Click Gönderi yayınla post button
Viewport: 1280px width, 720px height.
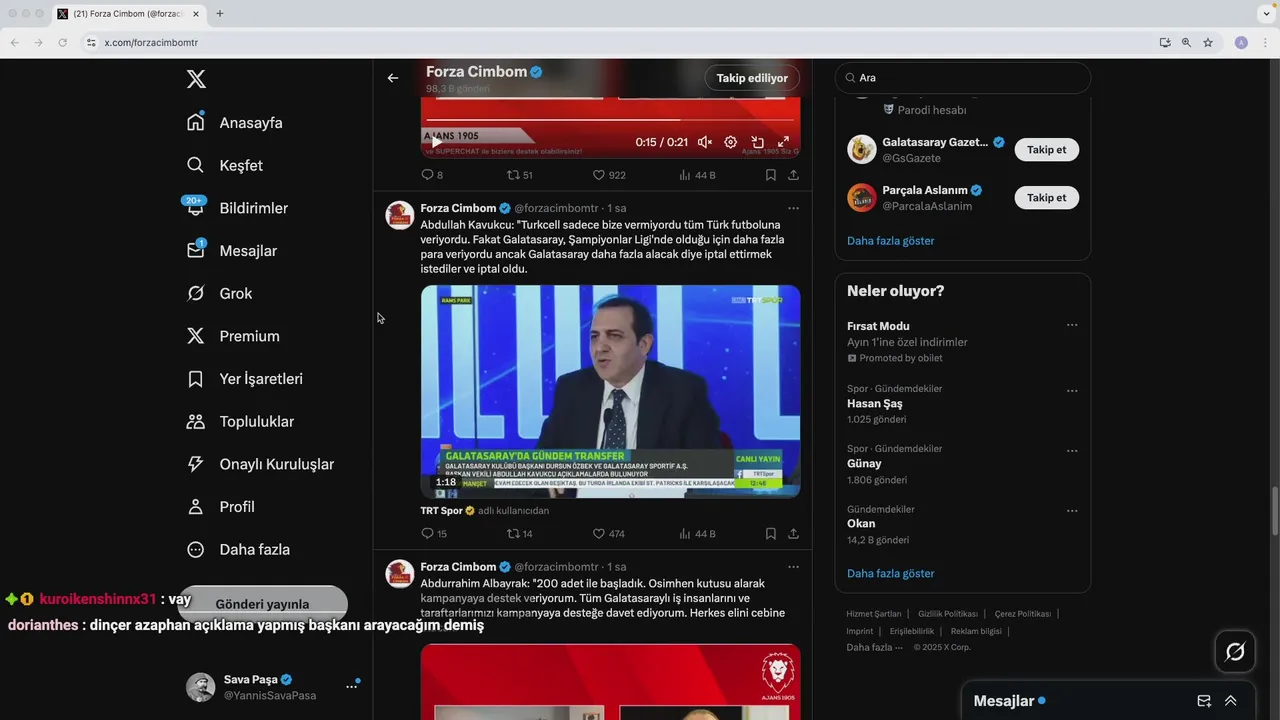point(262,604)
